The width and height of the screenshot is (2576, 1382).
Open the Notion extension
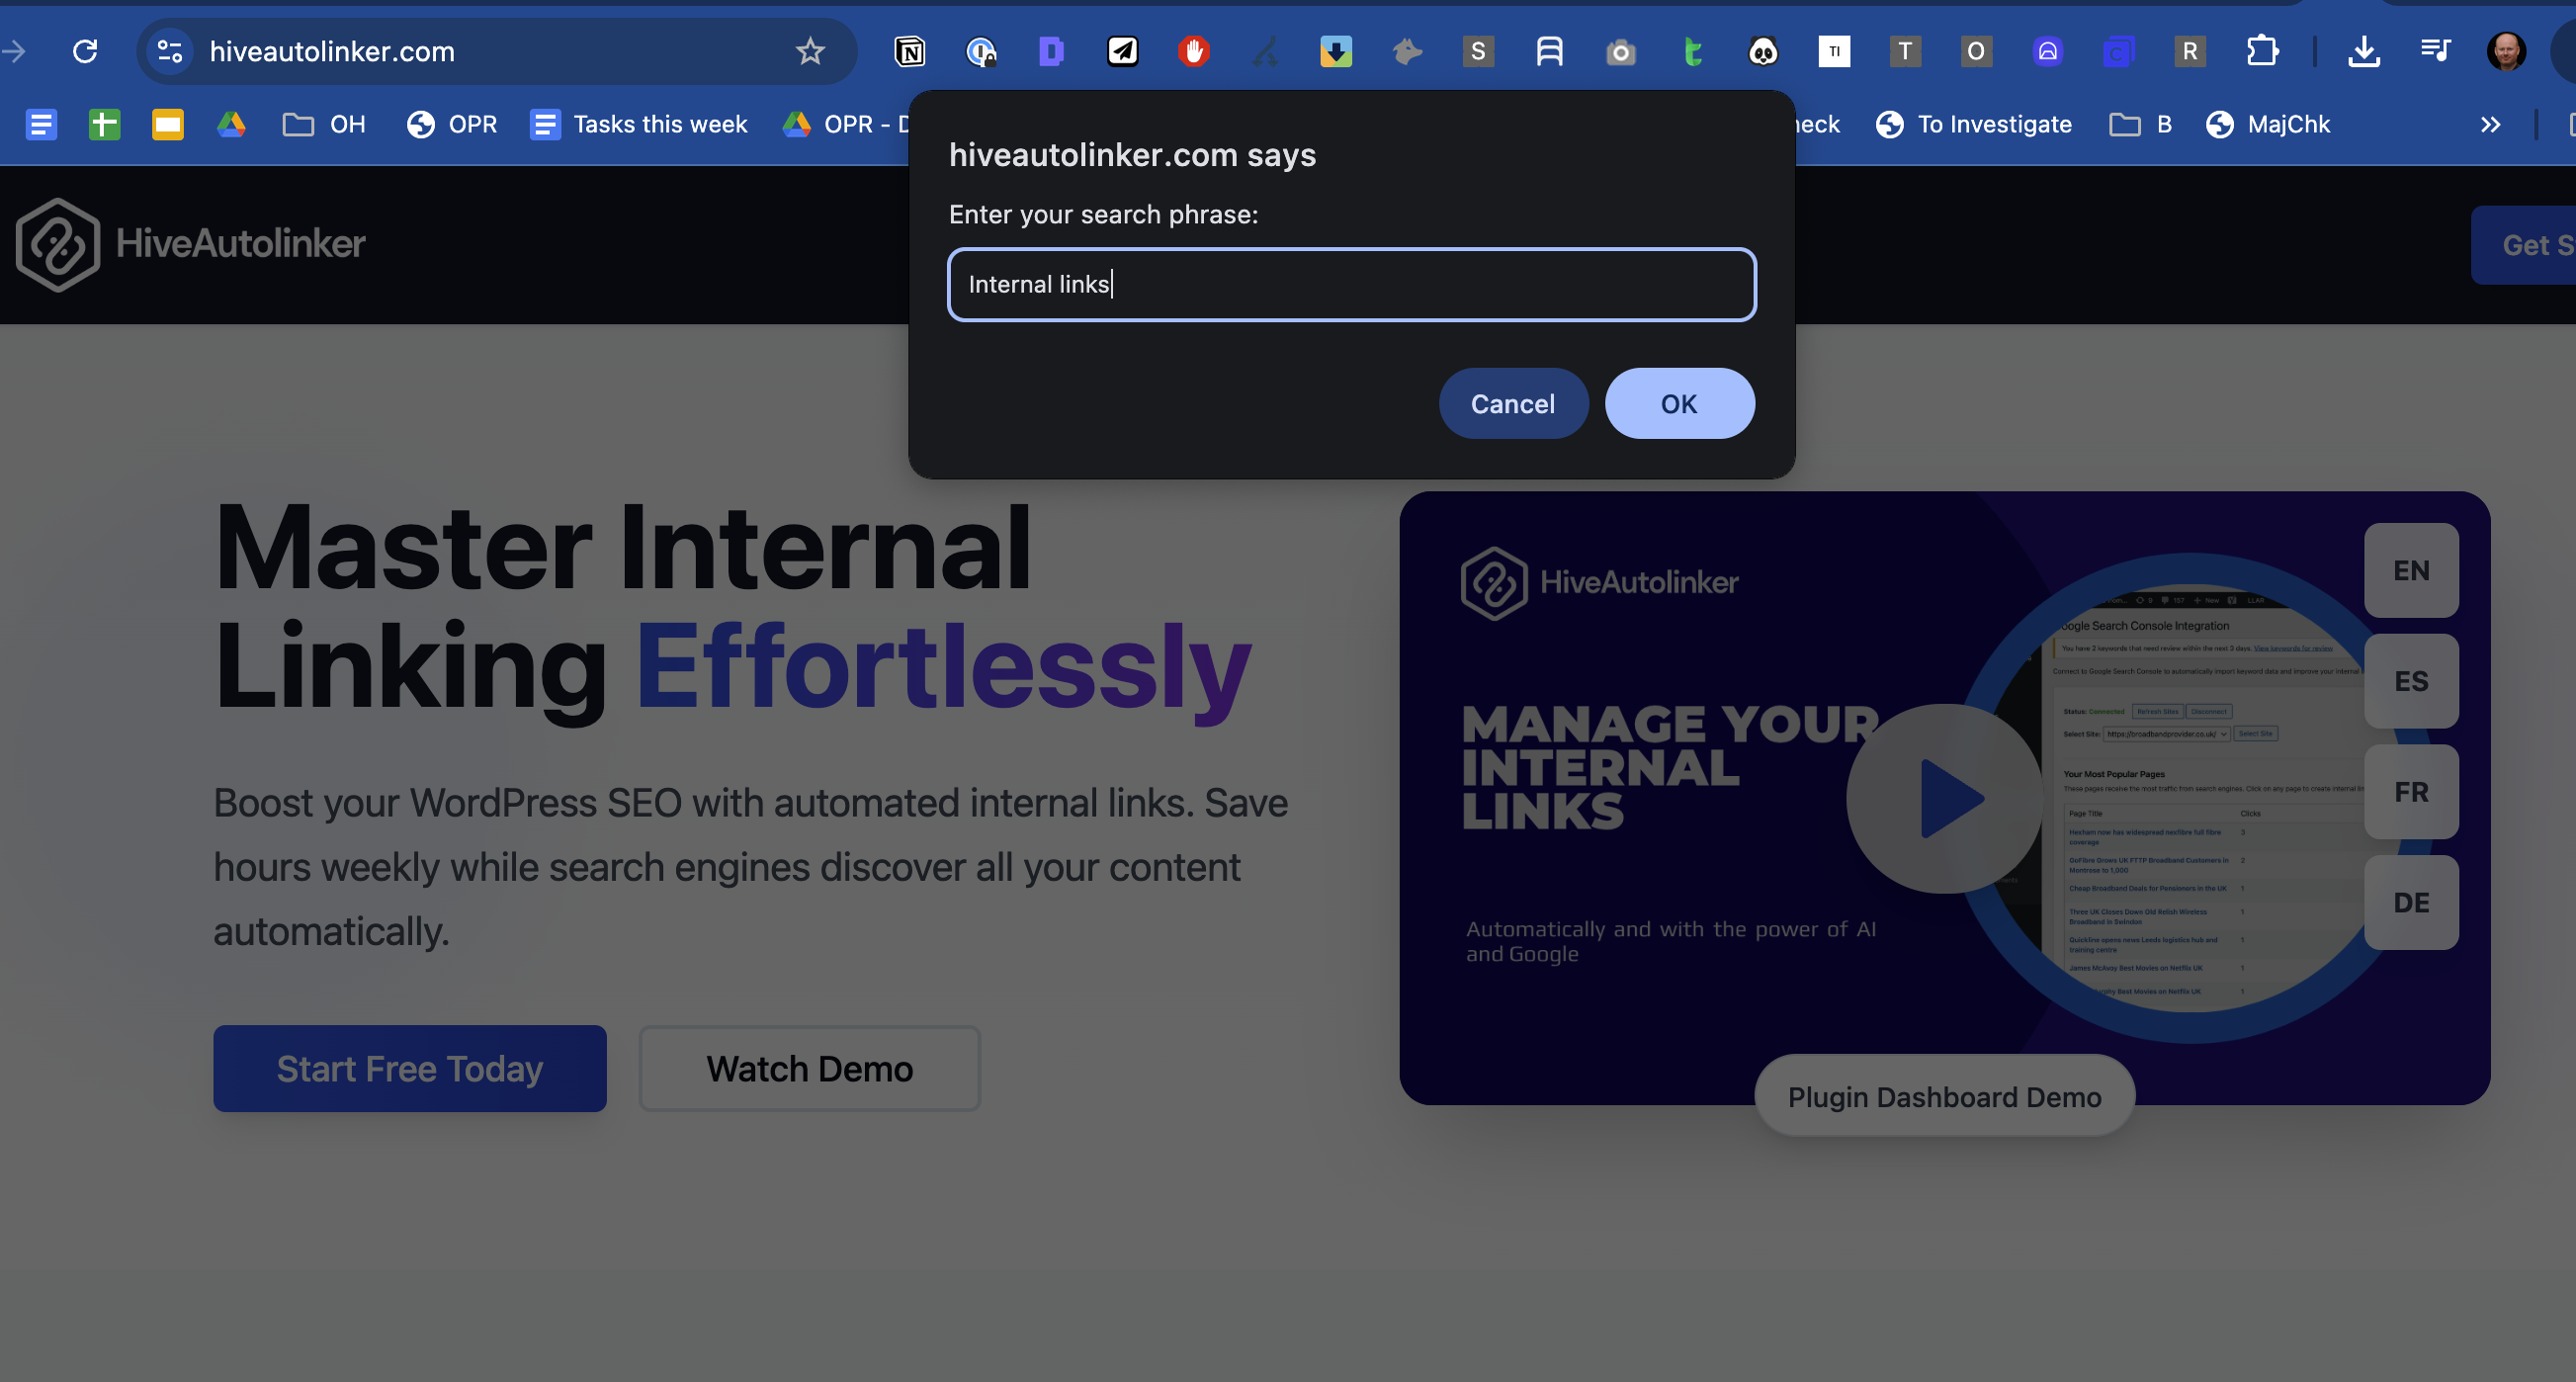point(909,51)
